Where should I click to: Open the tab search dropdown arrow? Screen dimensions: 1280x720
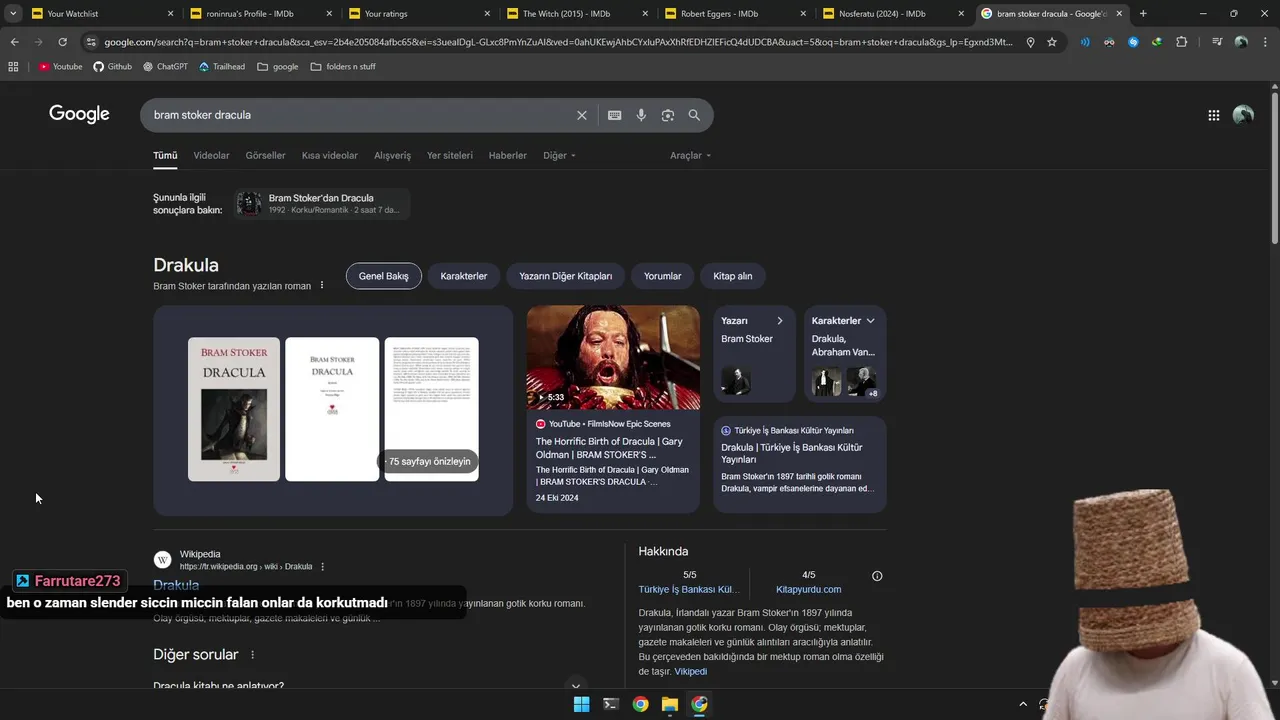13,13
